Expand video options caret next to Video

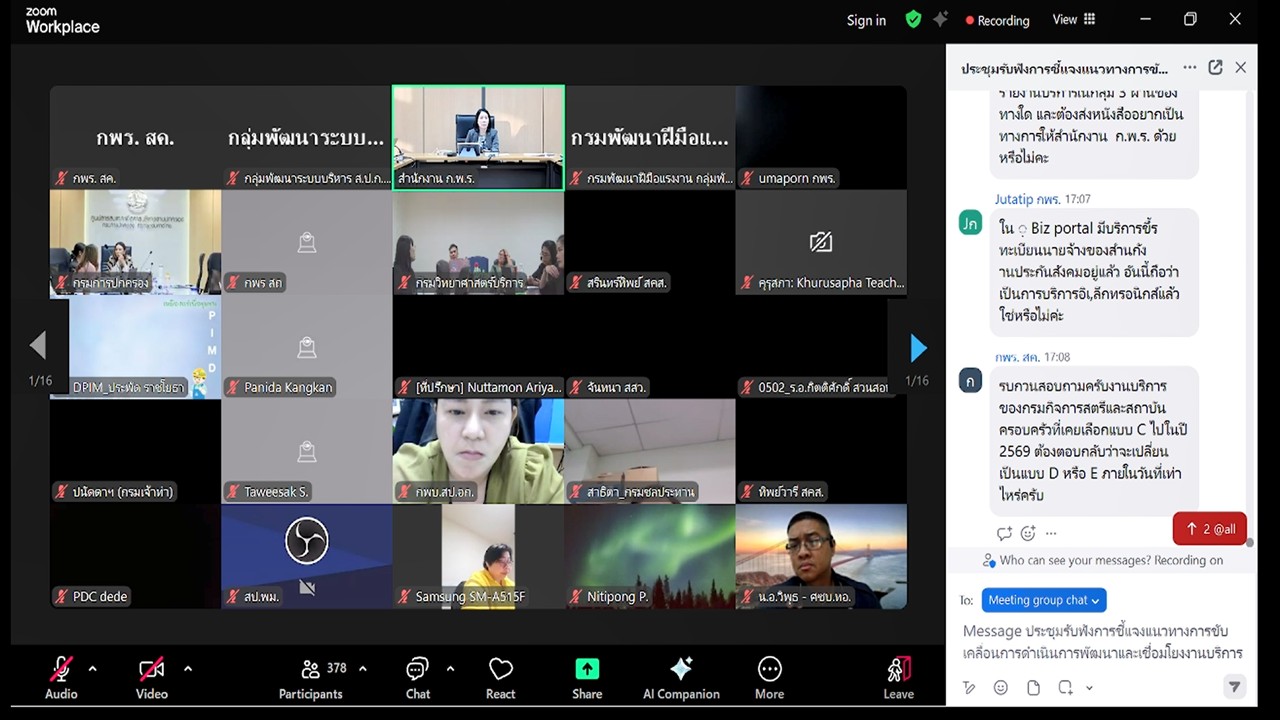click(187, 669)
